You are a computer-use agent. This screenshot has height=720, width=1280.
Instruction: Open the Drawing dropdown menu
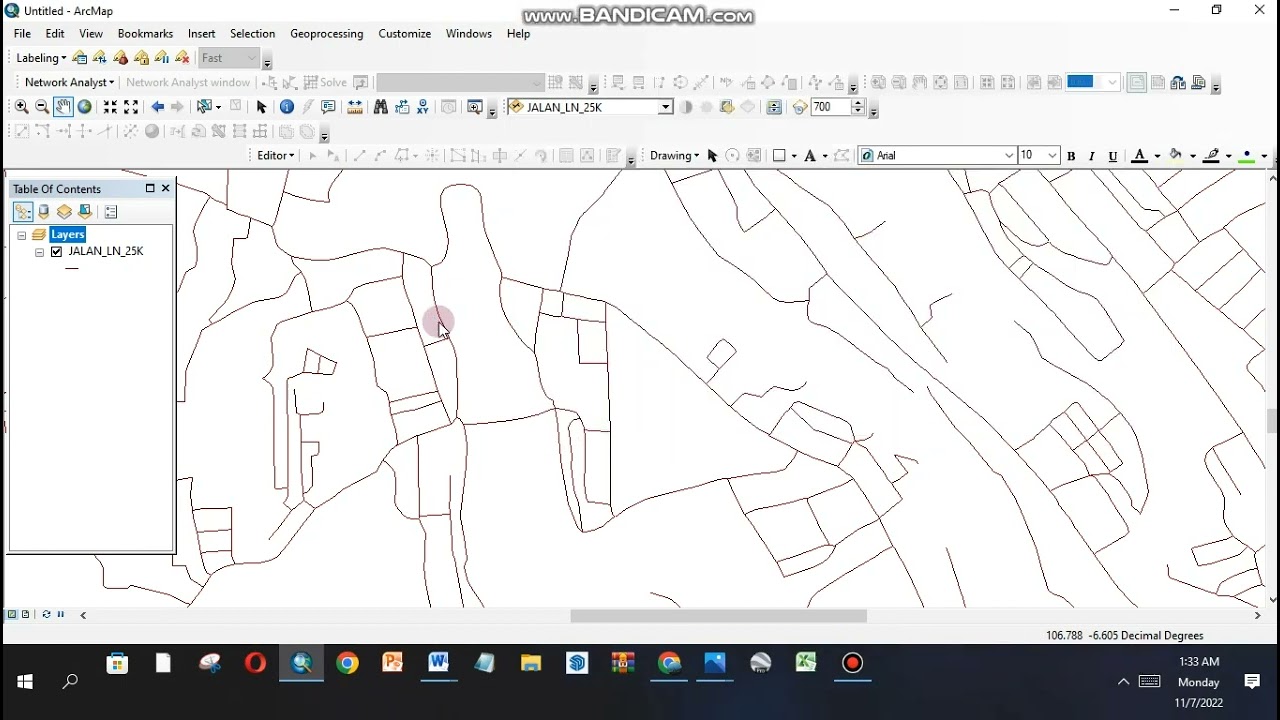pos(674,156)
